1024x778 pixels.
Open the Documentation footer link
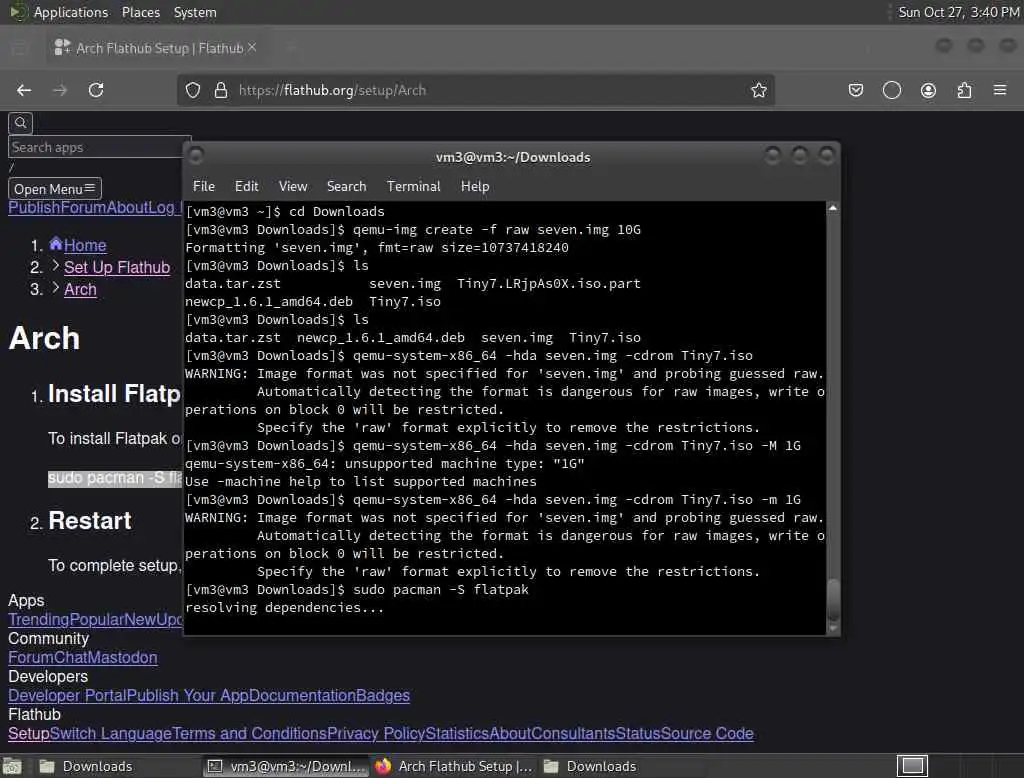click(x=302, y=695)
